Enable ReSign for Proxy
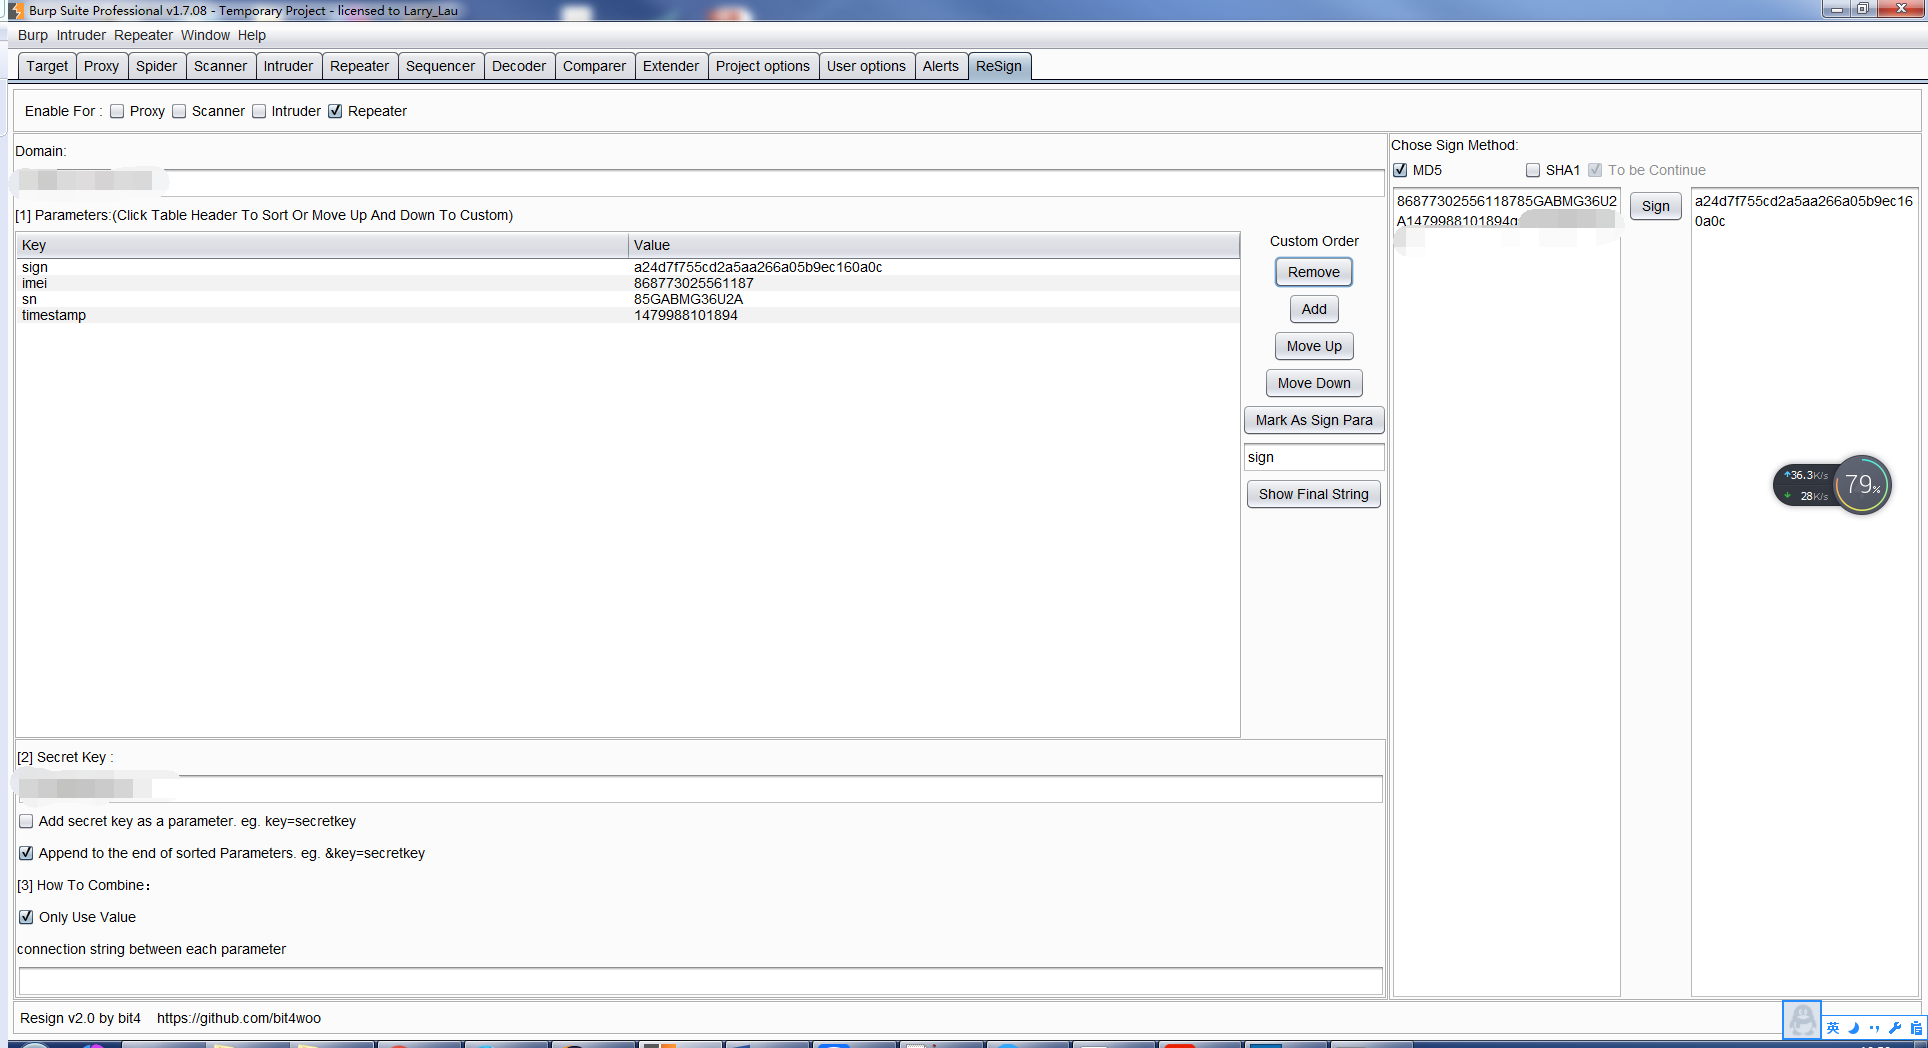 [117, 111]
